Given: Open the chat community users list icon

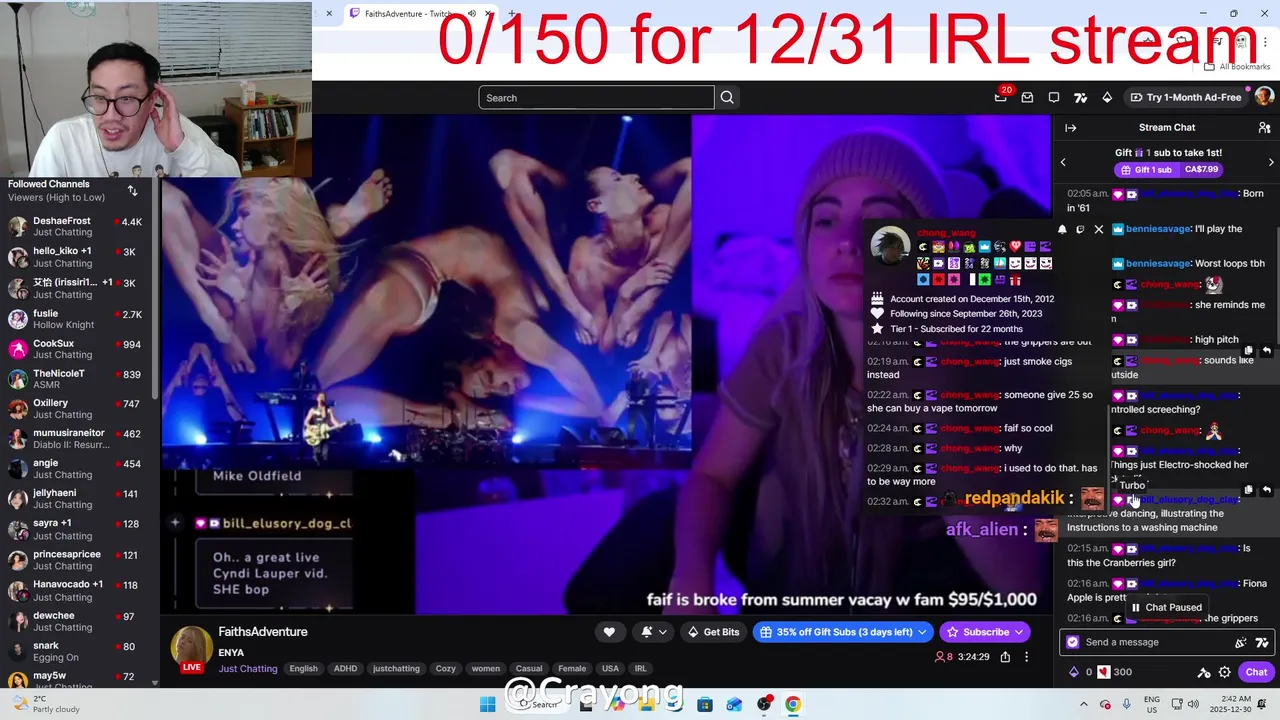Looking at the screenshot, I should (x=1264, y=127).
